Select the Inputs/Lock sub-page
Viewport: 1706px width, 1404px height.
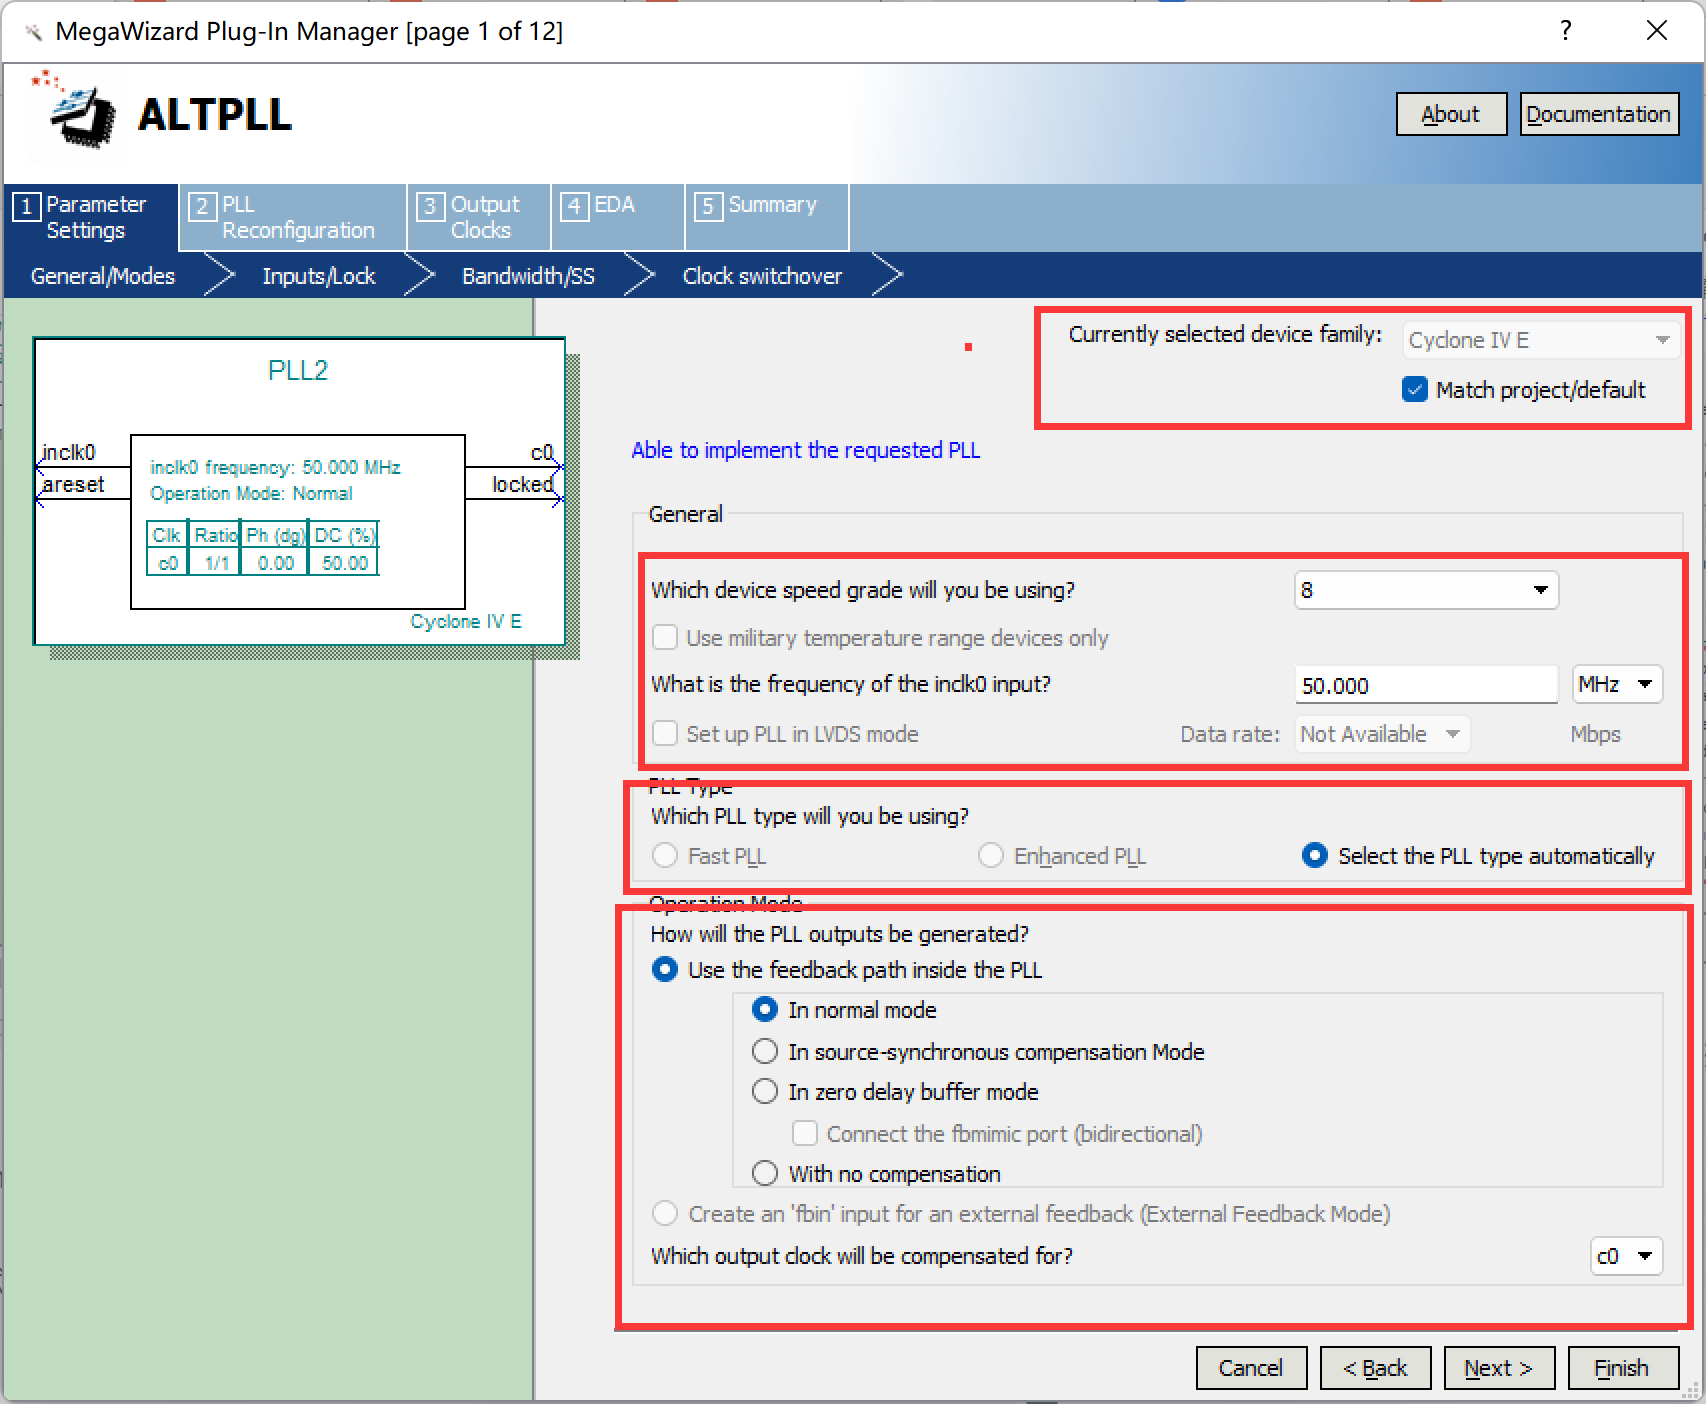[319, 276]
